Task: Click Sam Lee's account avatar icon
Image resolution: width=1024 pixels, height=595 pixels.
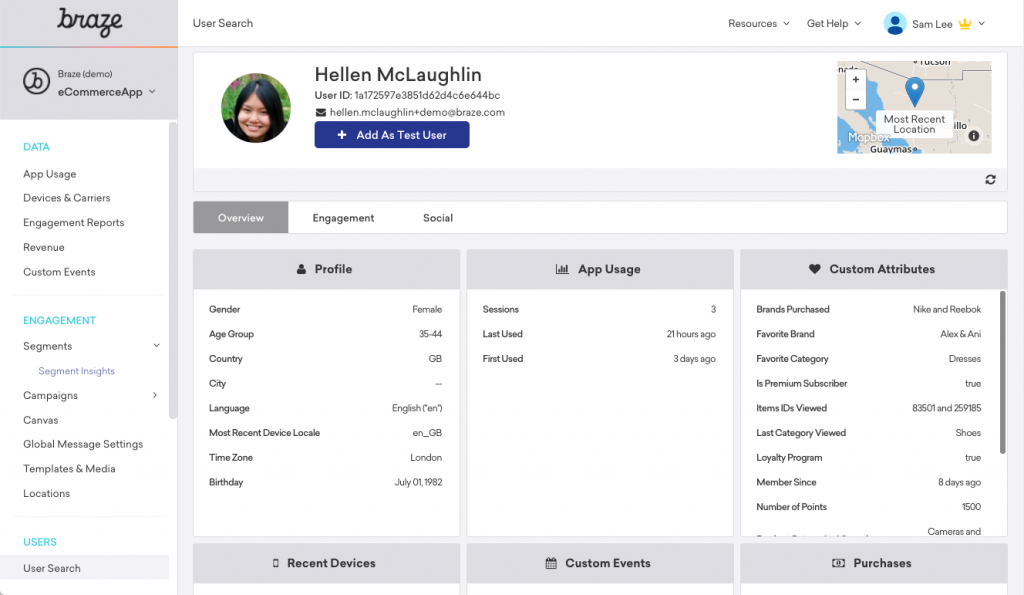Action: [x=895, y=24]
